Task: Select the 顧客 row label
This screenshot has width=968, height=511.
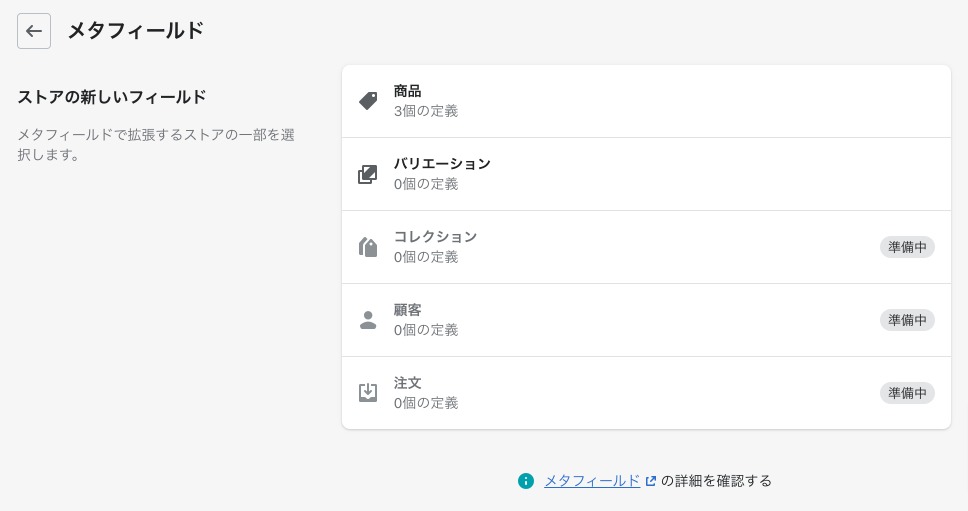Action: [x=407, y=310]
